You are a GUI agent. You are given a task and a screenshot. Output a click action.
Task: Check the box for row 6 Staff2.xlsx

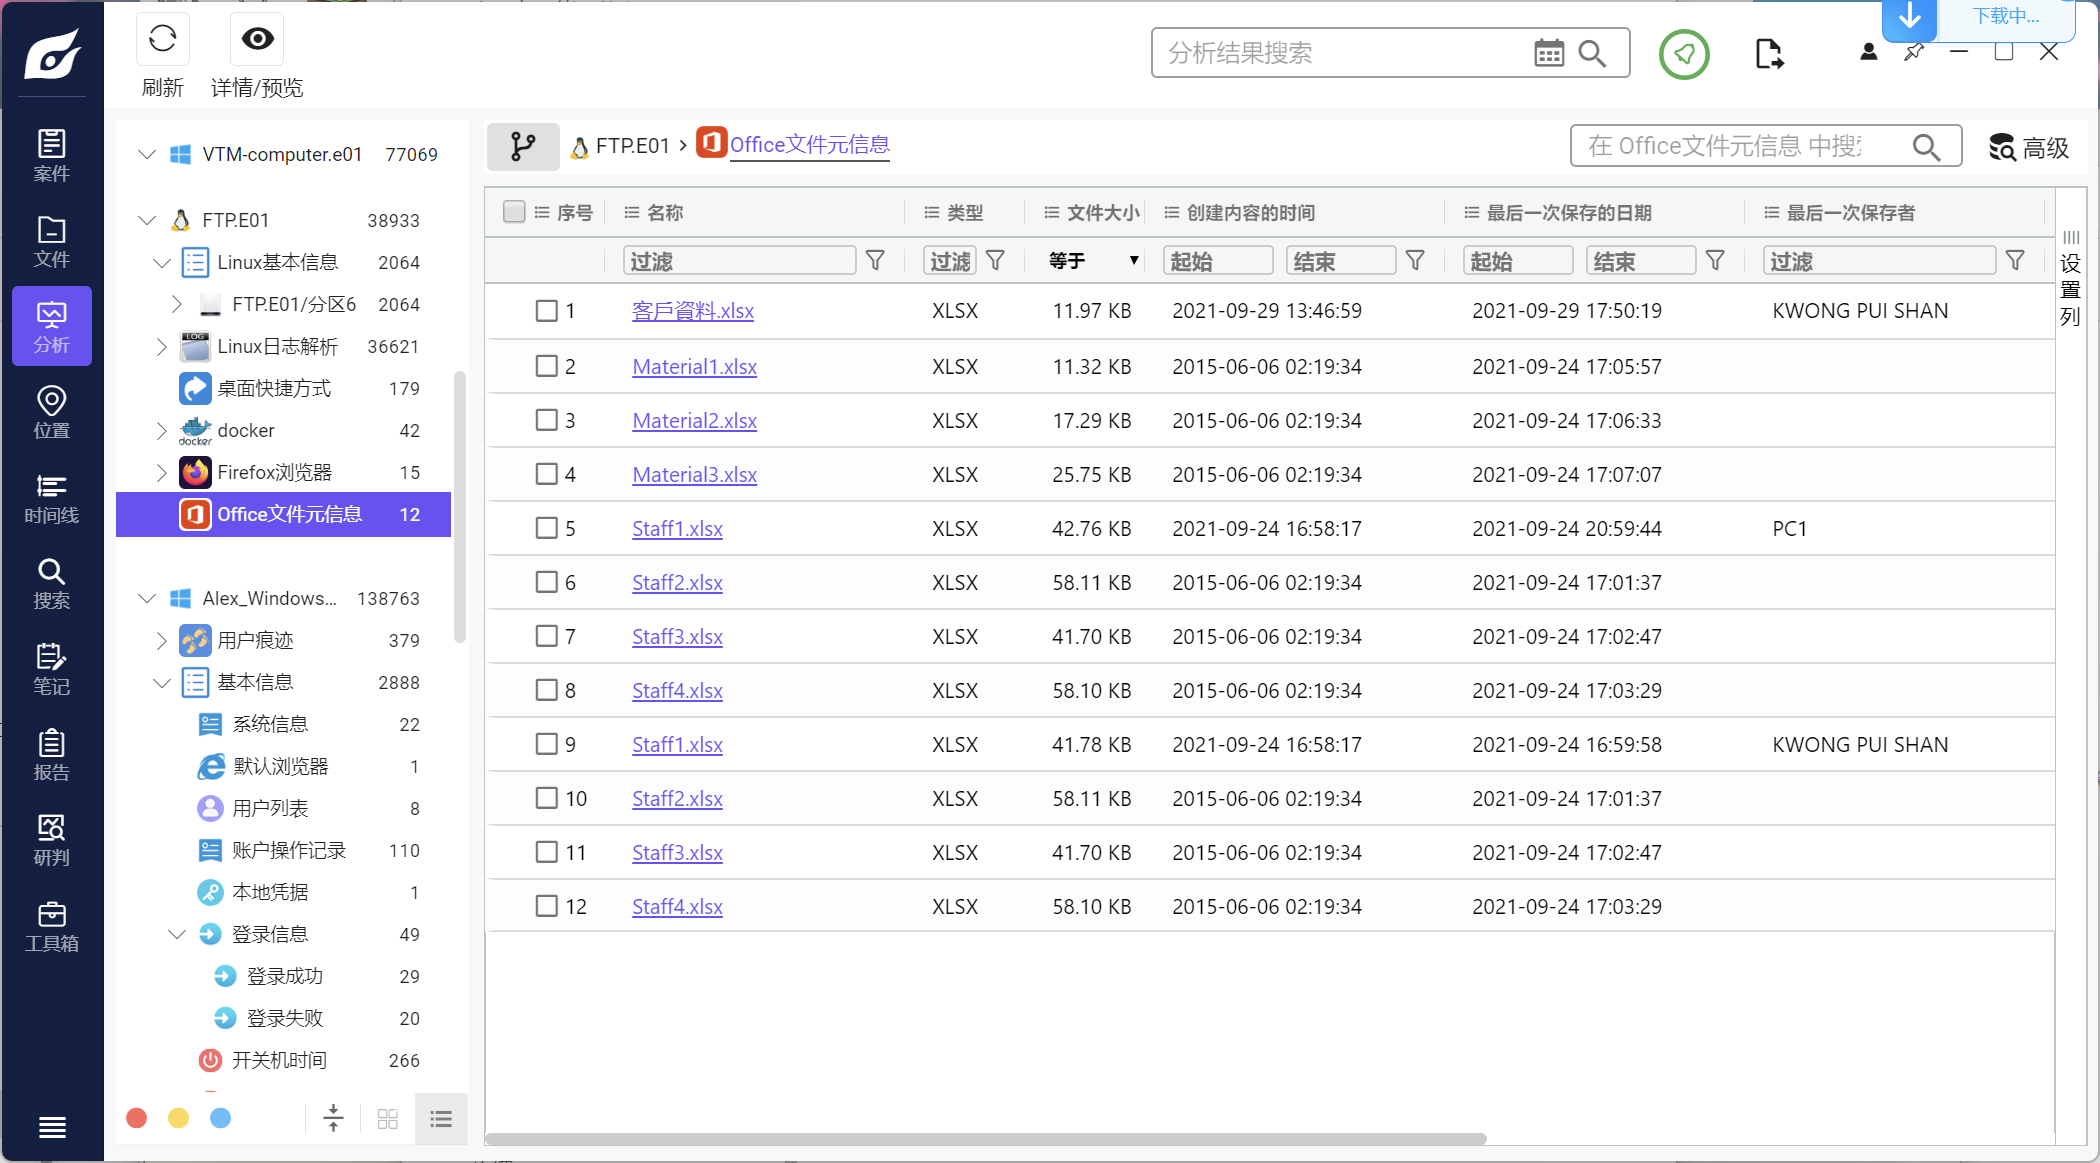click(x=546, y=582)
